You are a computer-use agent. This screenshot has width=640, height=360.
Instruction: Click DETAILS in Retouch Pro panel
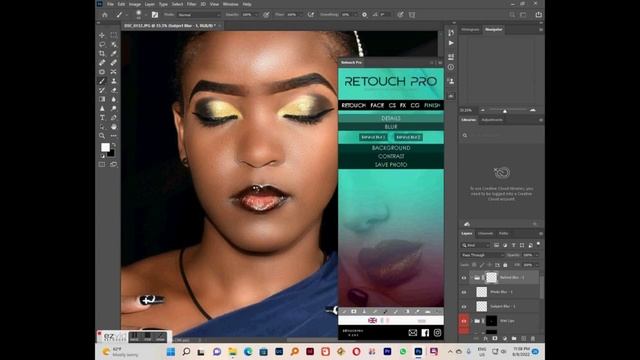(391, 118)
